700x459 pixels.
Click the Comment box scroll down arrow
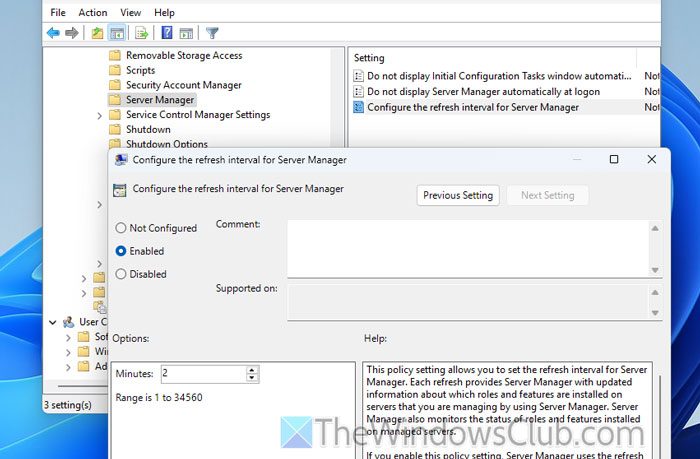655,270
